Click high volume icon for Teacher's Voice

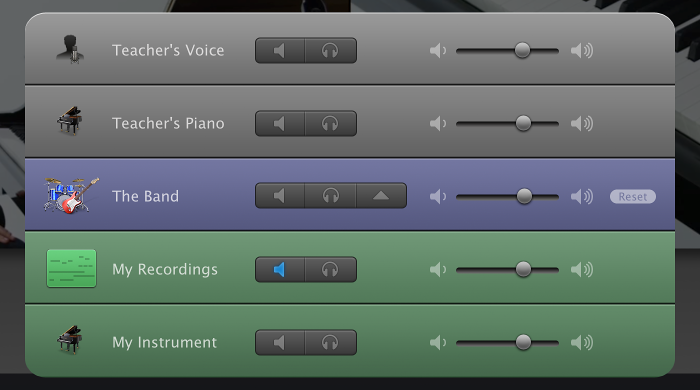(582, 50)
